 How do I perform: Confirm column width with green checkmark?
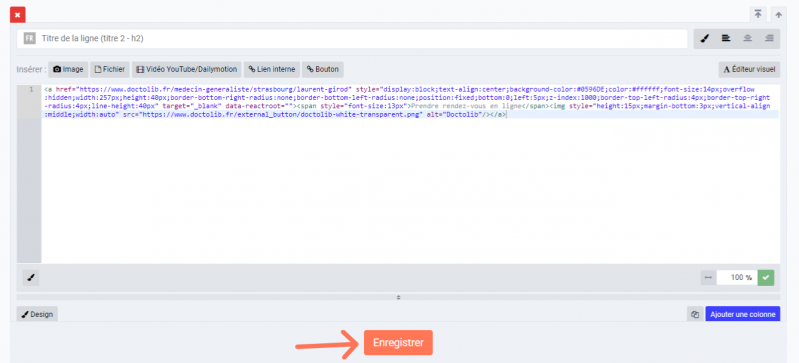766,278
